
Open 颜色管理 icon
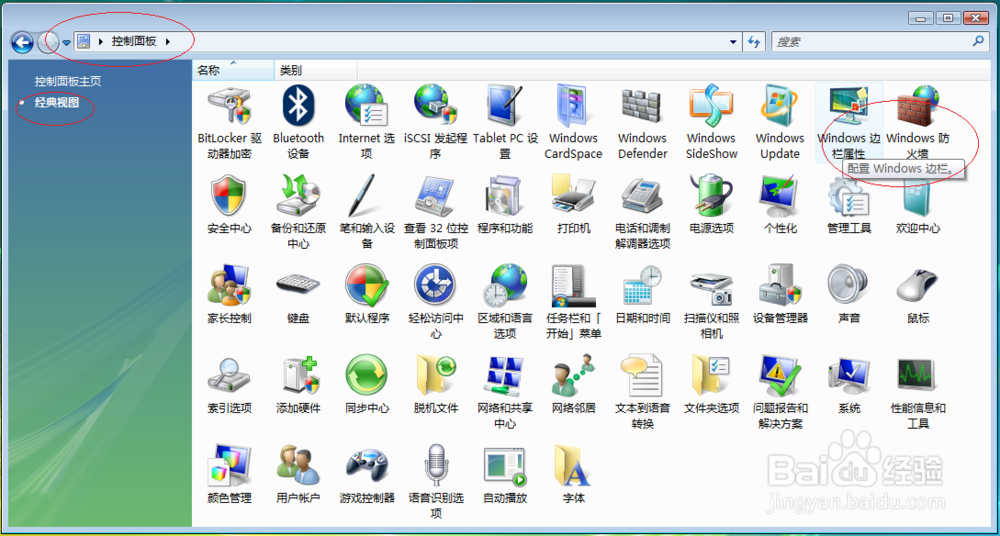tap(229, 466)
